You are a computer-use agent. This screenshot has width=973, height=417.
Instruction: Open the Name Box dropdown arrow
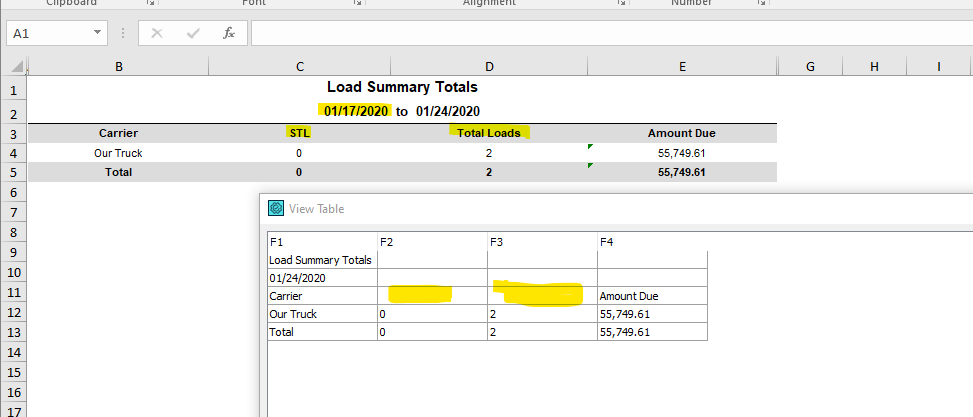97,33
